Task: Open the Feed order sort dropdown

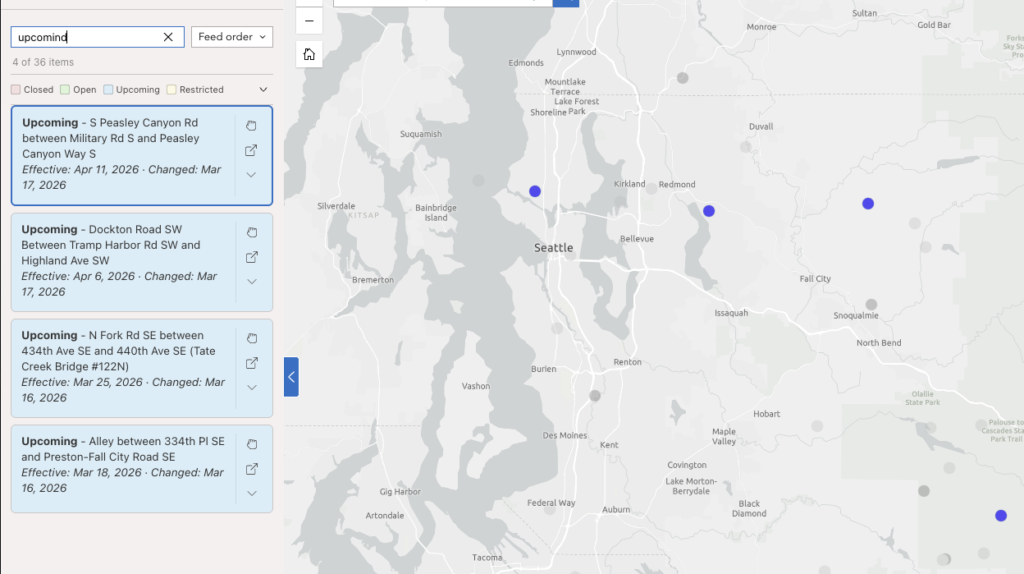Action: coord(232,37)
